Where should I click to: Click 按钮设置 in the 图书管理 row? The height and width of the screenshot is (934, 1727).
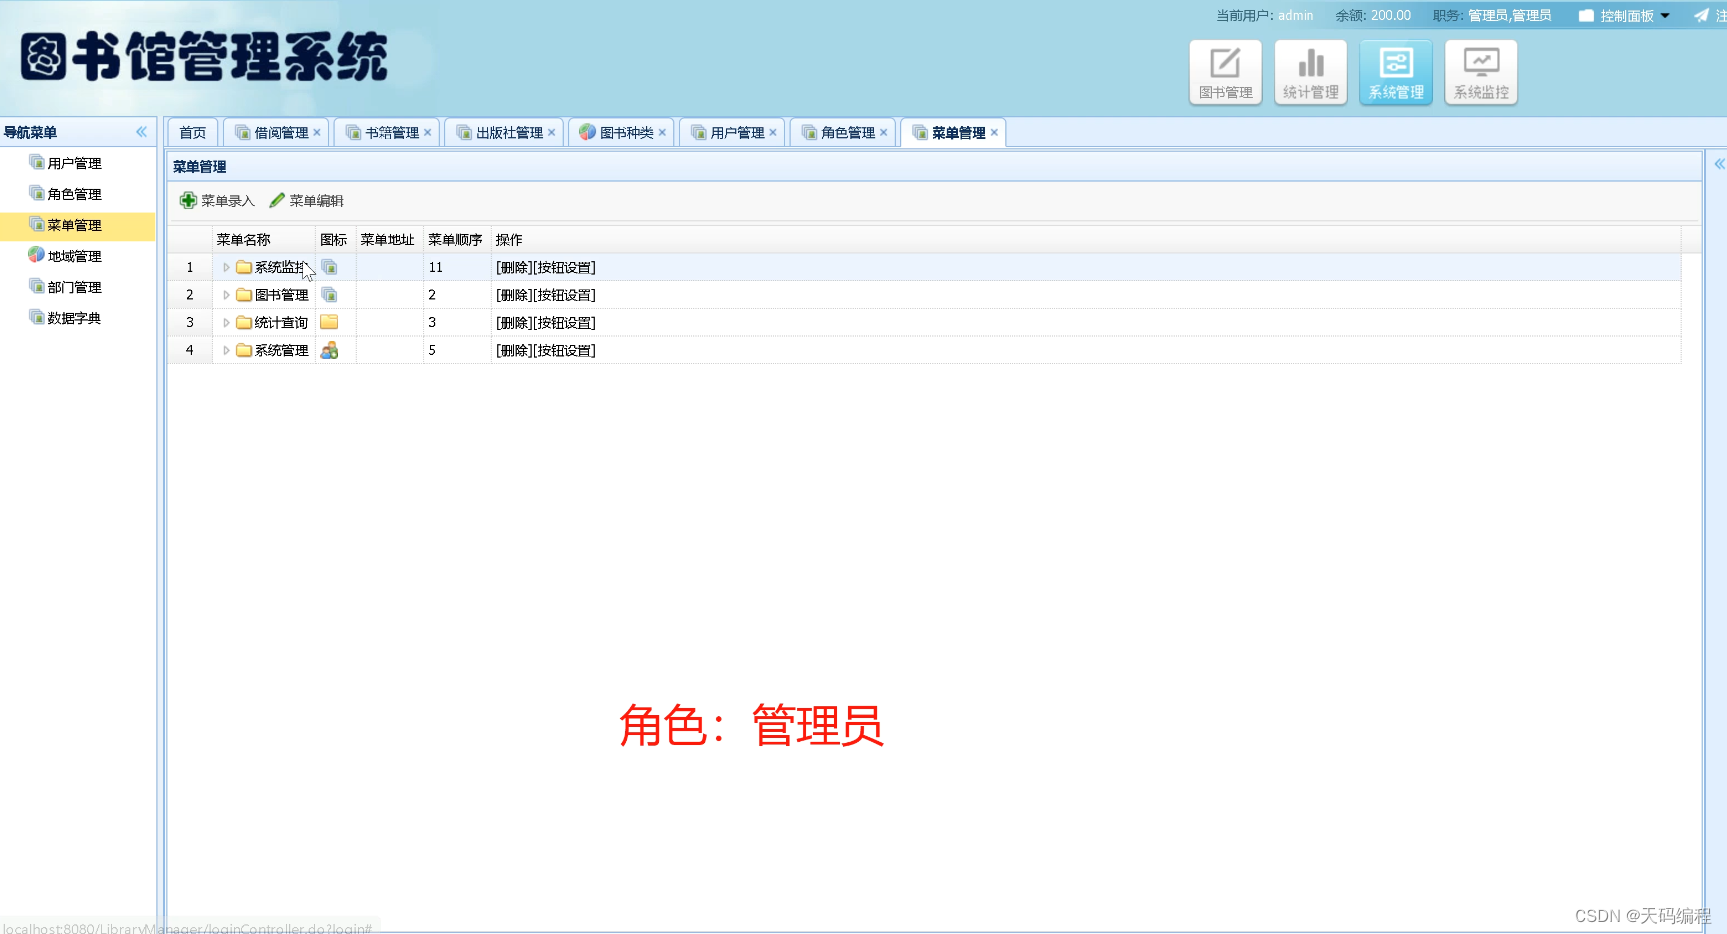(565, 295)
